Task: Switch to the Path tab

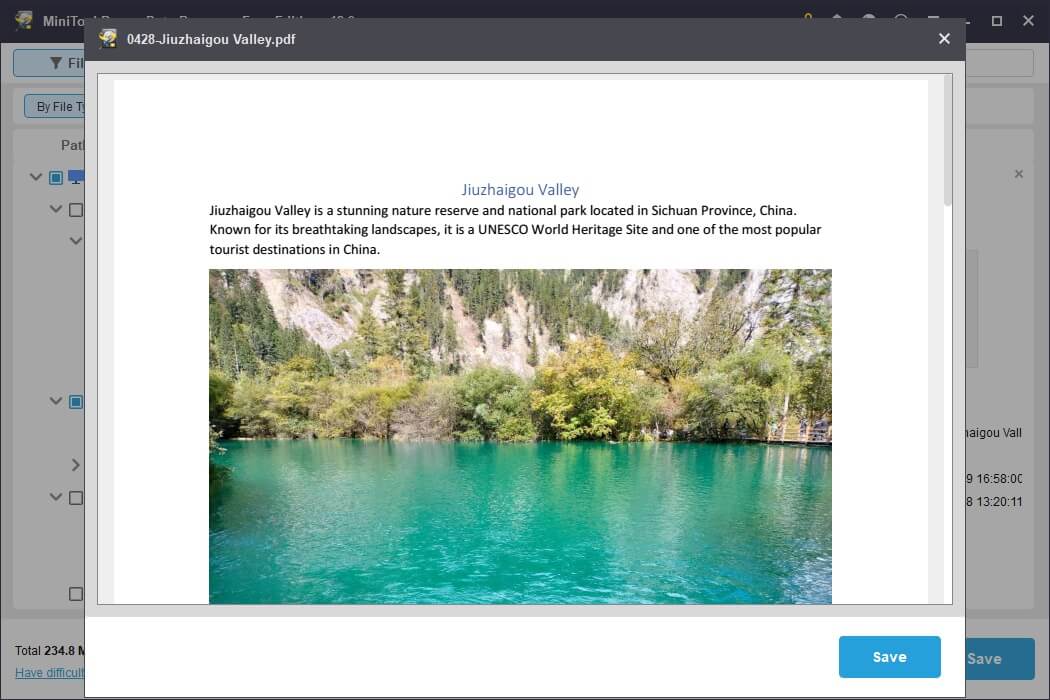Action: 72,145
